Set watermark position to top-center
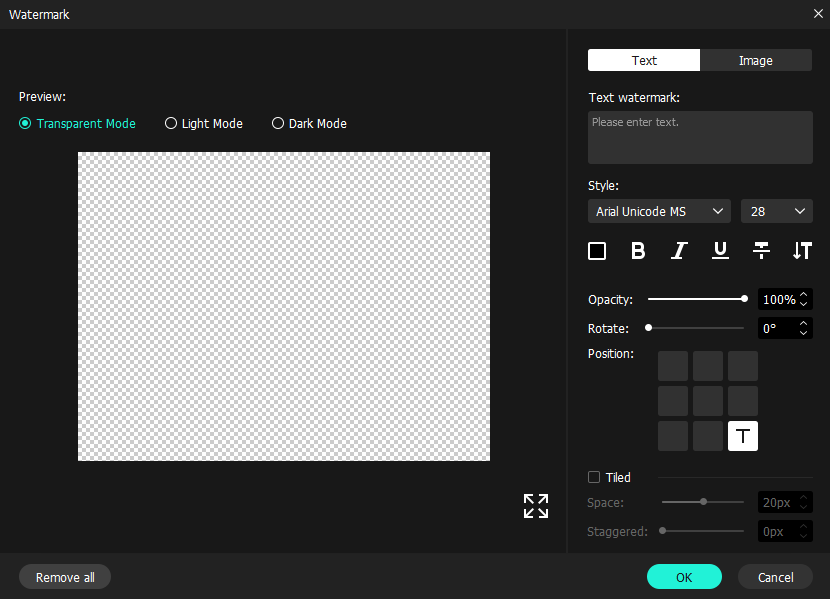This screenshot has height=599, width=830. (708, 366)
